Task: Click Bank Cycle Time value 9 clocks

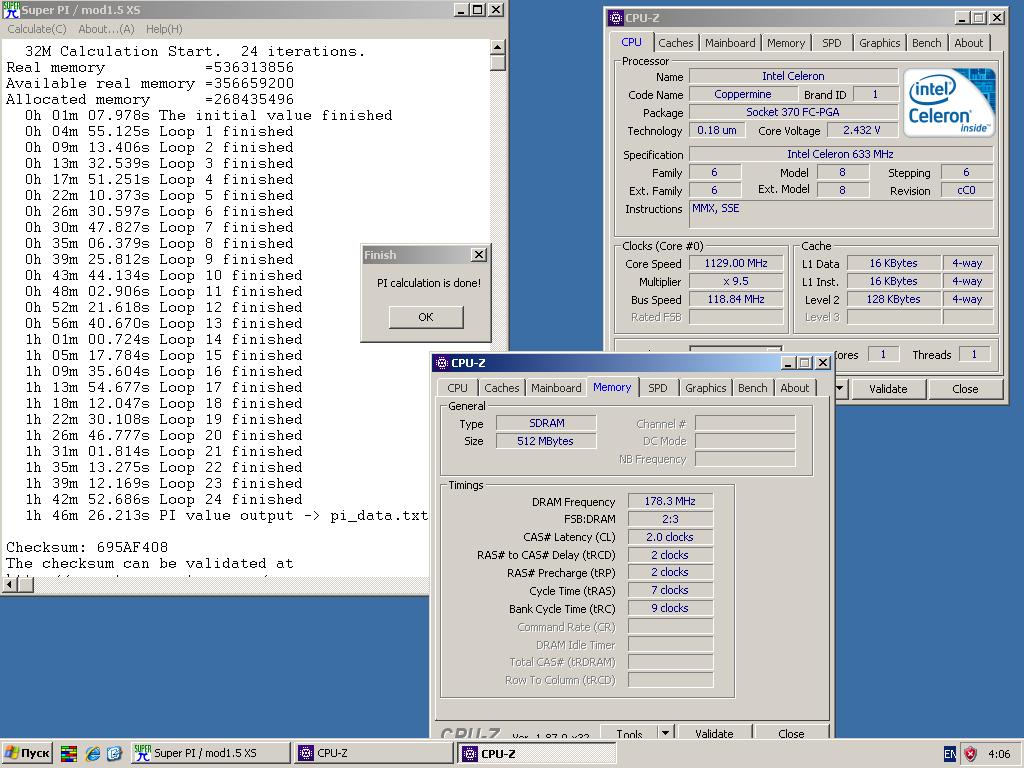Action: [x=670, y=608]
